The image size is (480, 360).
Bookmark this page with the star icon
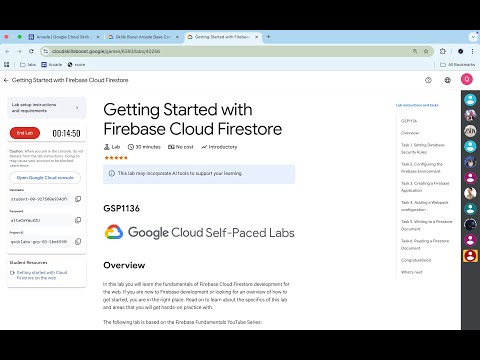click(426, 51)
